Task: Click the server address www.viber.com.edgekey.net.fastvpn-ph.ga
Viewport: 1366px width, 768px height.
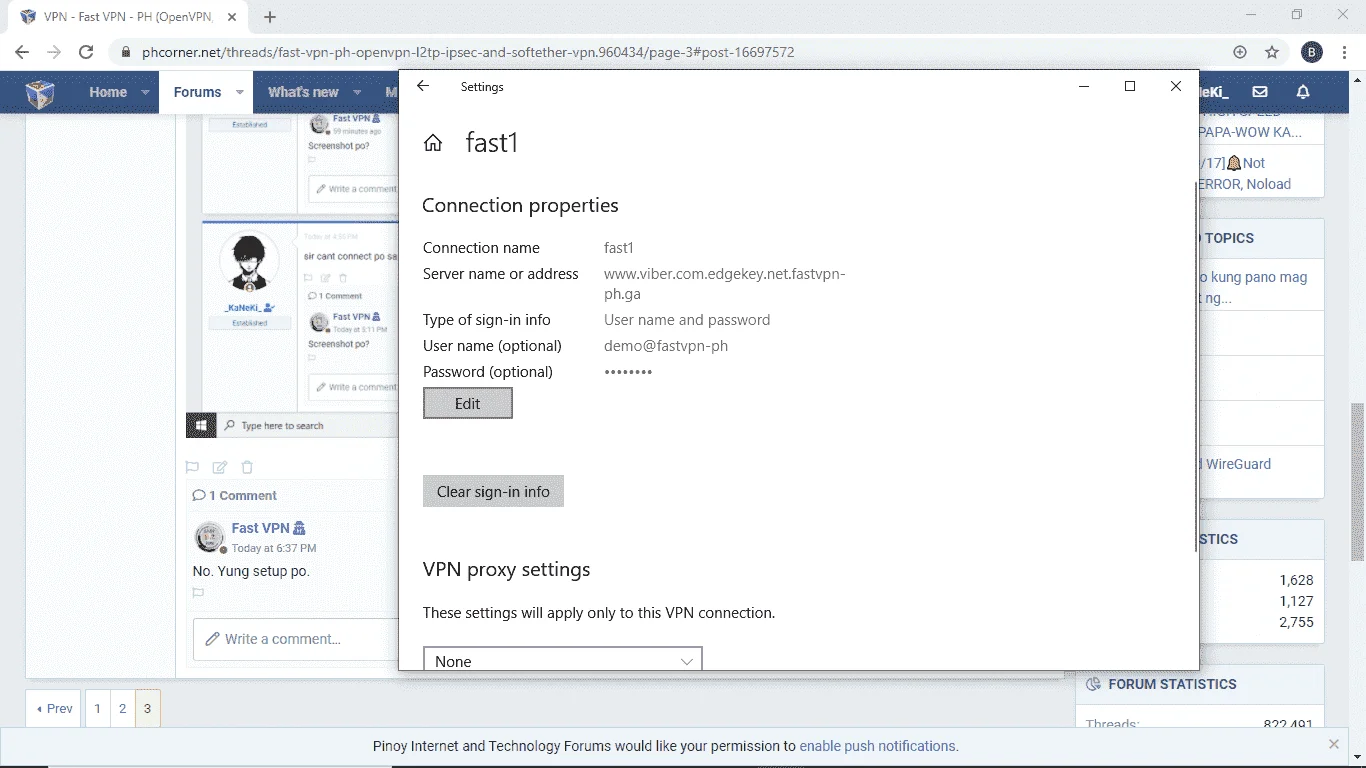Action: (x=725, y=284)
